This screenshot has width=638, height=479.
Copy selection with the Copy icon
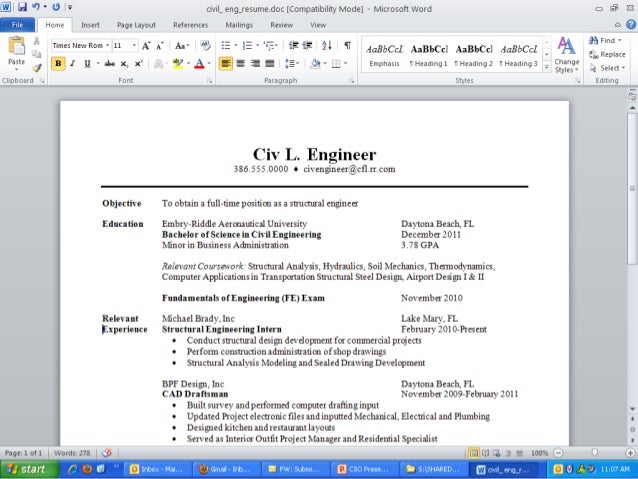(x=37, y=54)
